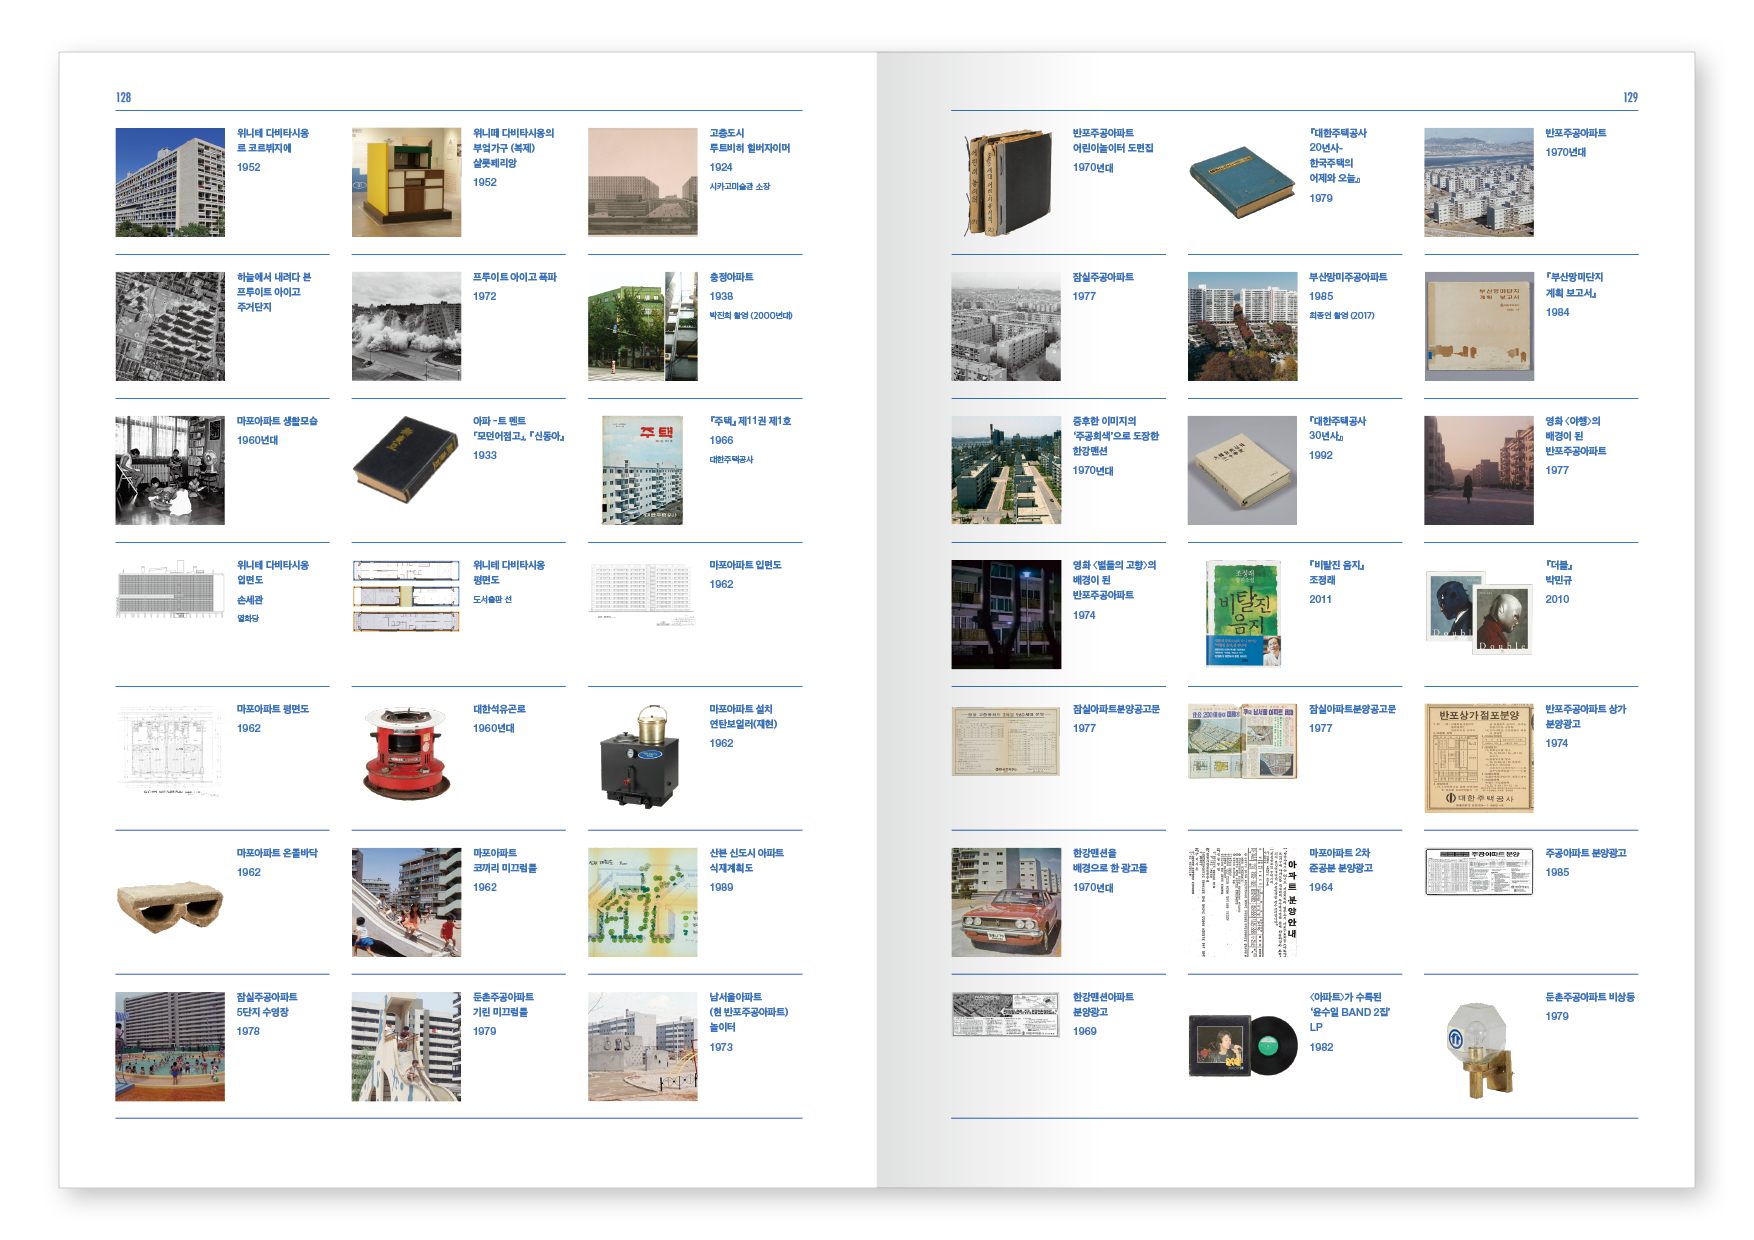1754x1240 pixels.
Task: Select the '1970년대' year under 어린이놀이터 도면집
Action: pyautogui.click(x=1092, y=167)
